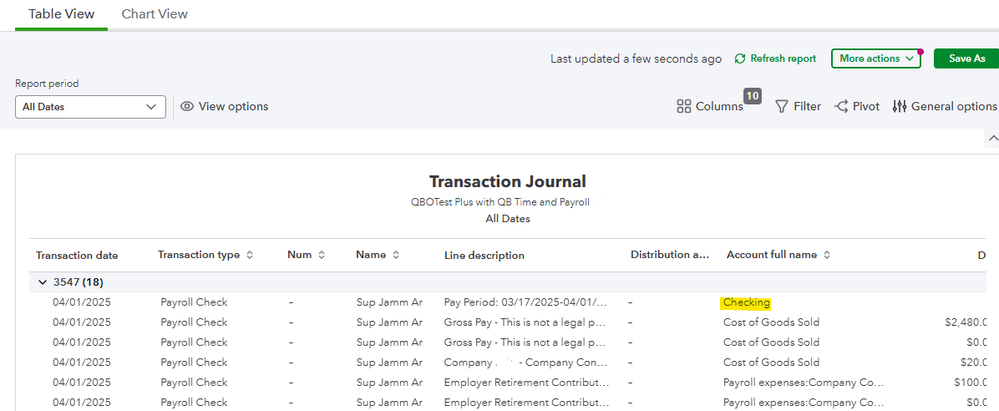Open the Report period All Dates dropdown
The image size is (999, 411).
[90, 107]
